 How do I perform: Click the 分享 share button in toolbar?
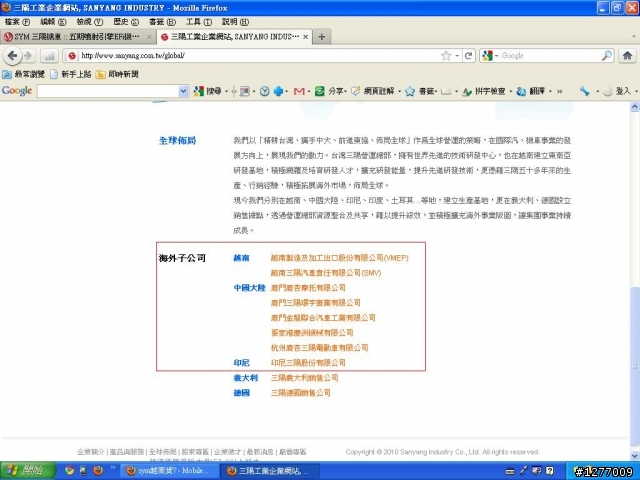pos(329,91)
